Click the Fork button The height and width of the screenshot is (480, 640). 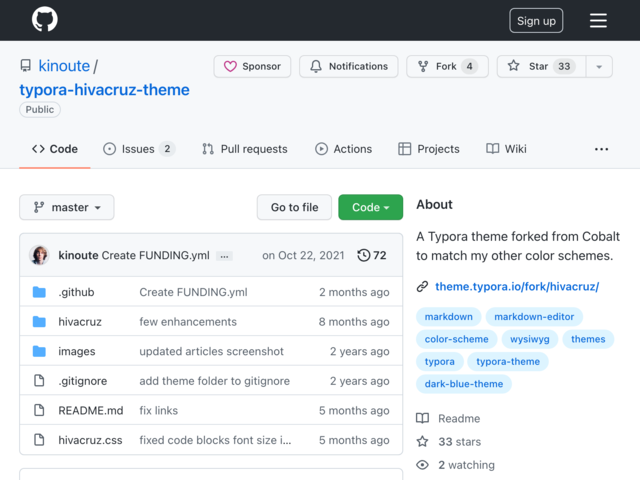tap(447, 66)
